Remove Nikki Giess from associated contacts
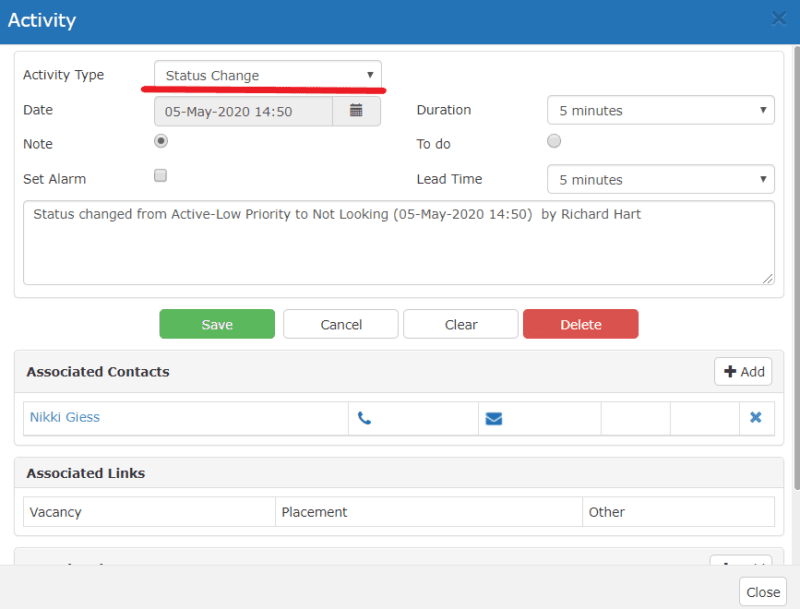 click(x=756, y=418)
